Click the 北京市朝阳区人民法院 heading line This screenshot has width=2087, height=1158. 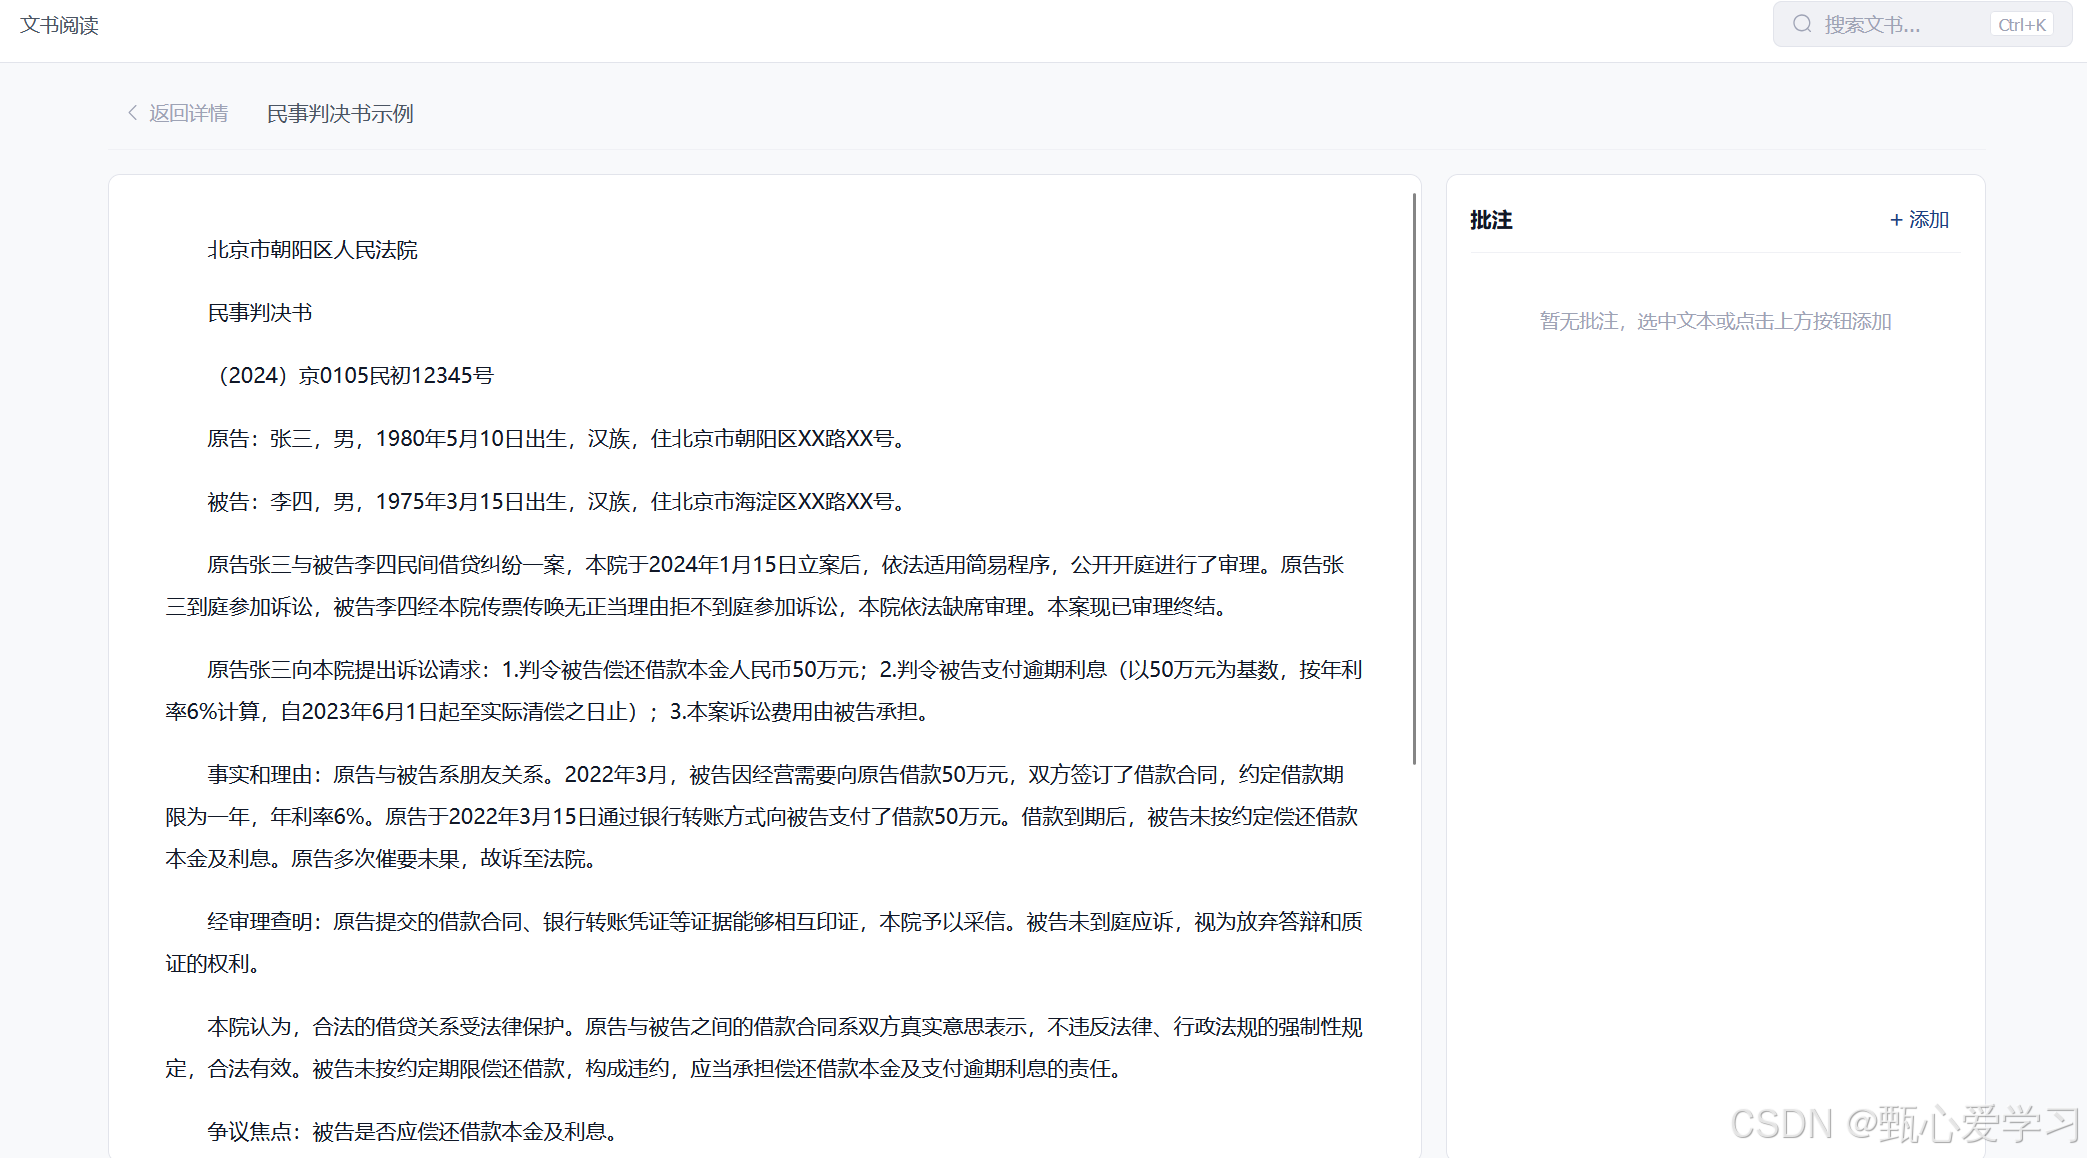click(312, 250)
